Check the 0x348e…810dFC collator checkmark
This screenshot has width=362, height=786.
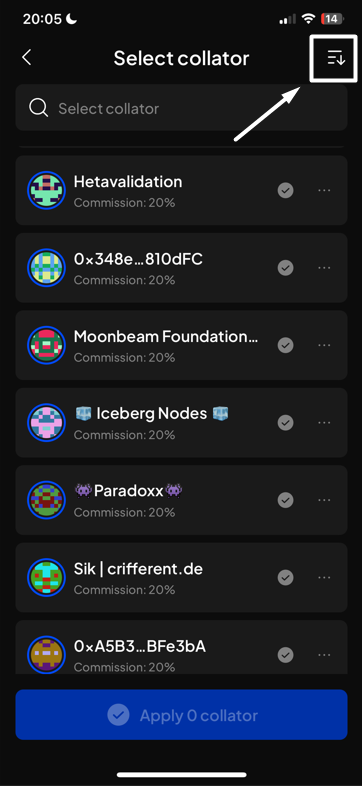(286, 268)
